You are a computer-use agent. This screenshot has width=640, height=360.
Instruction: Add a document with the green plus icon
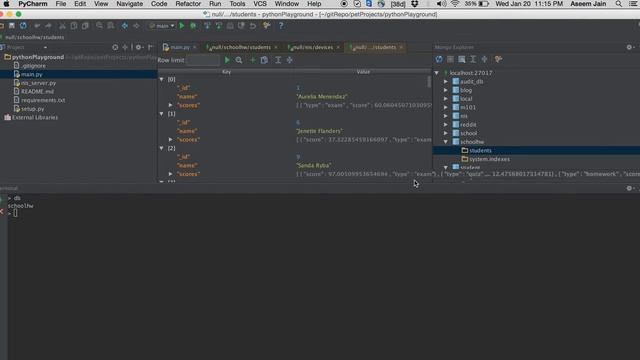252,60
